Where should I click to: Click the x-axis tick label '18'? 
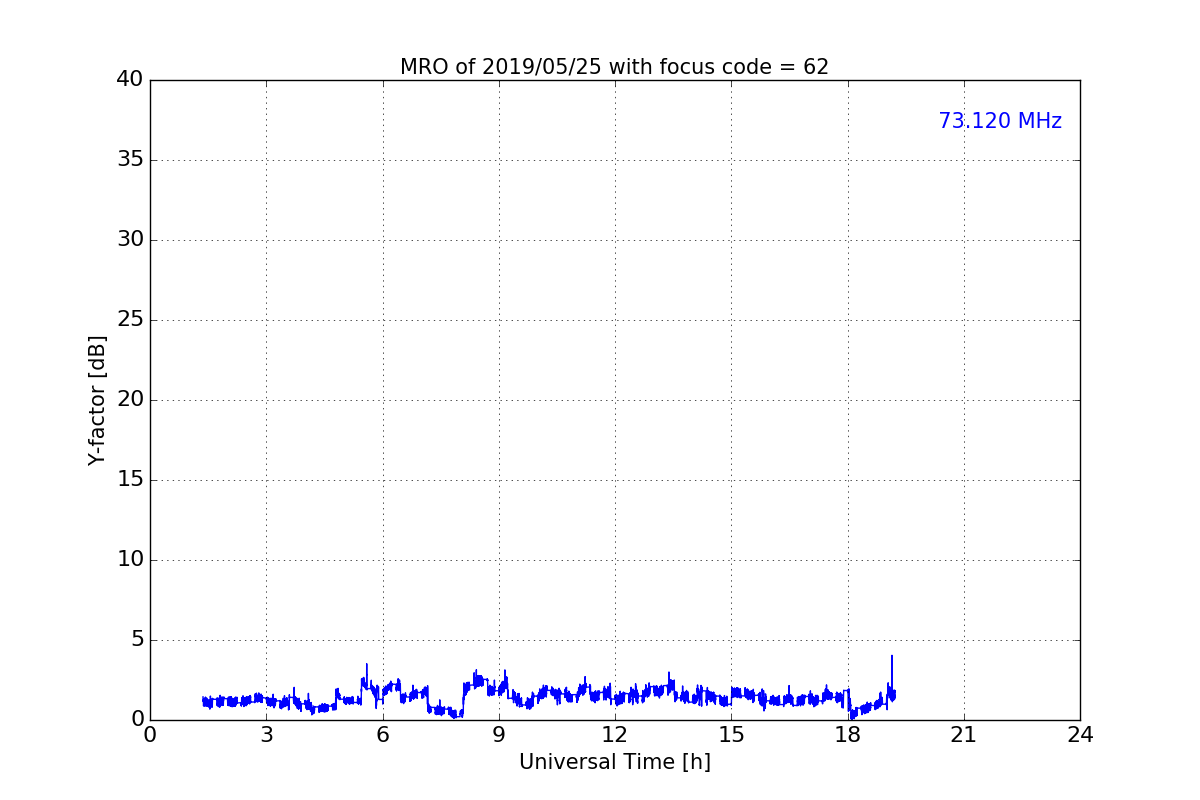(x=848, y=735)
